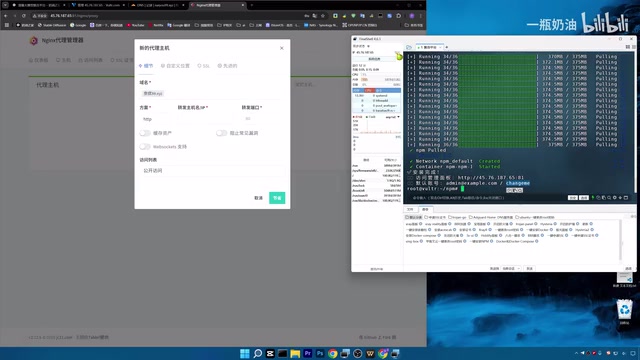Screen dimensions: 640x360
Task: Open folder icon in FinalShell tab bar
Action: [x=409, y=47]
